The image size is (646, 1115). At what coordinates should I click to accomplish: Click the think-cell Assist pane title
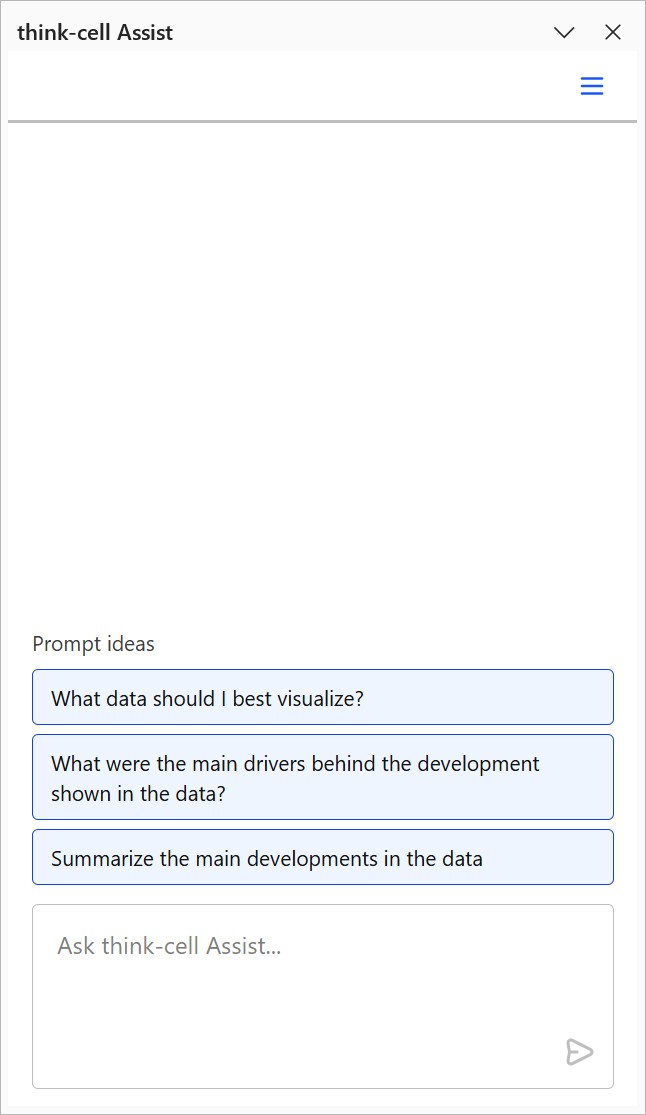(95, 32)
